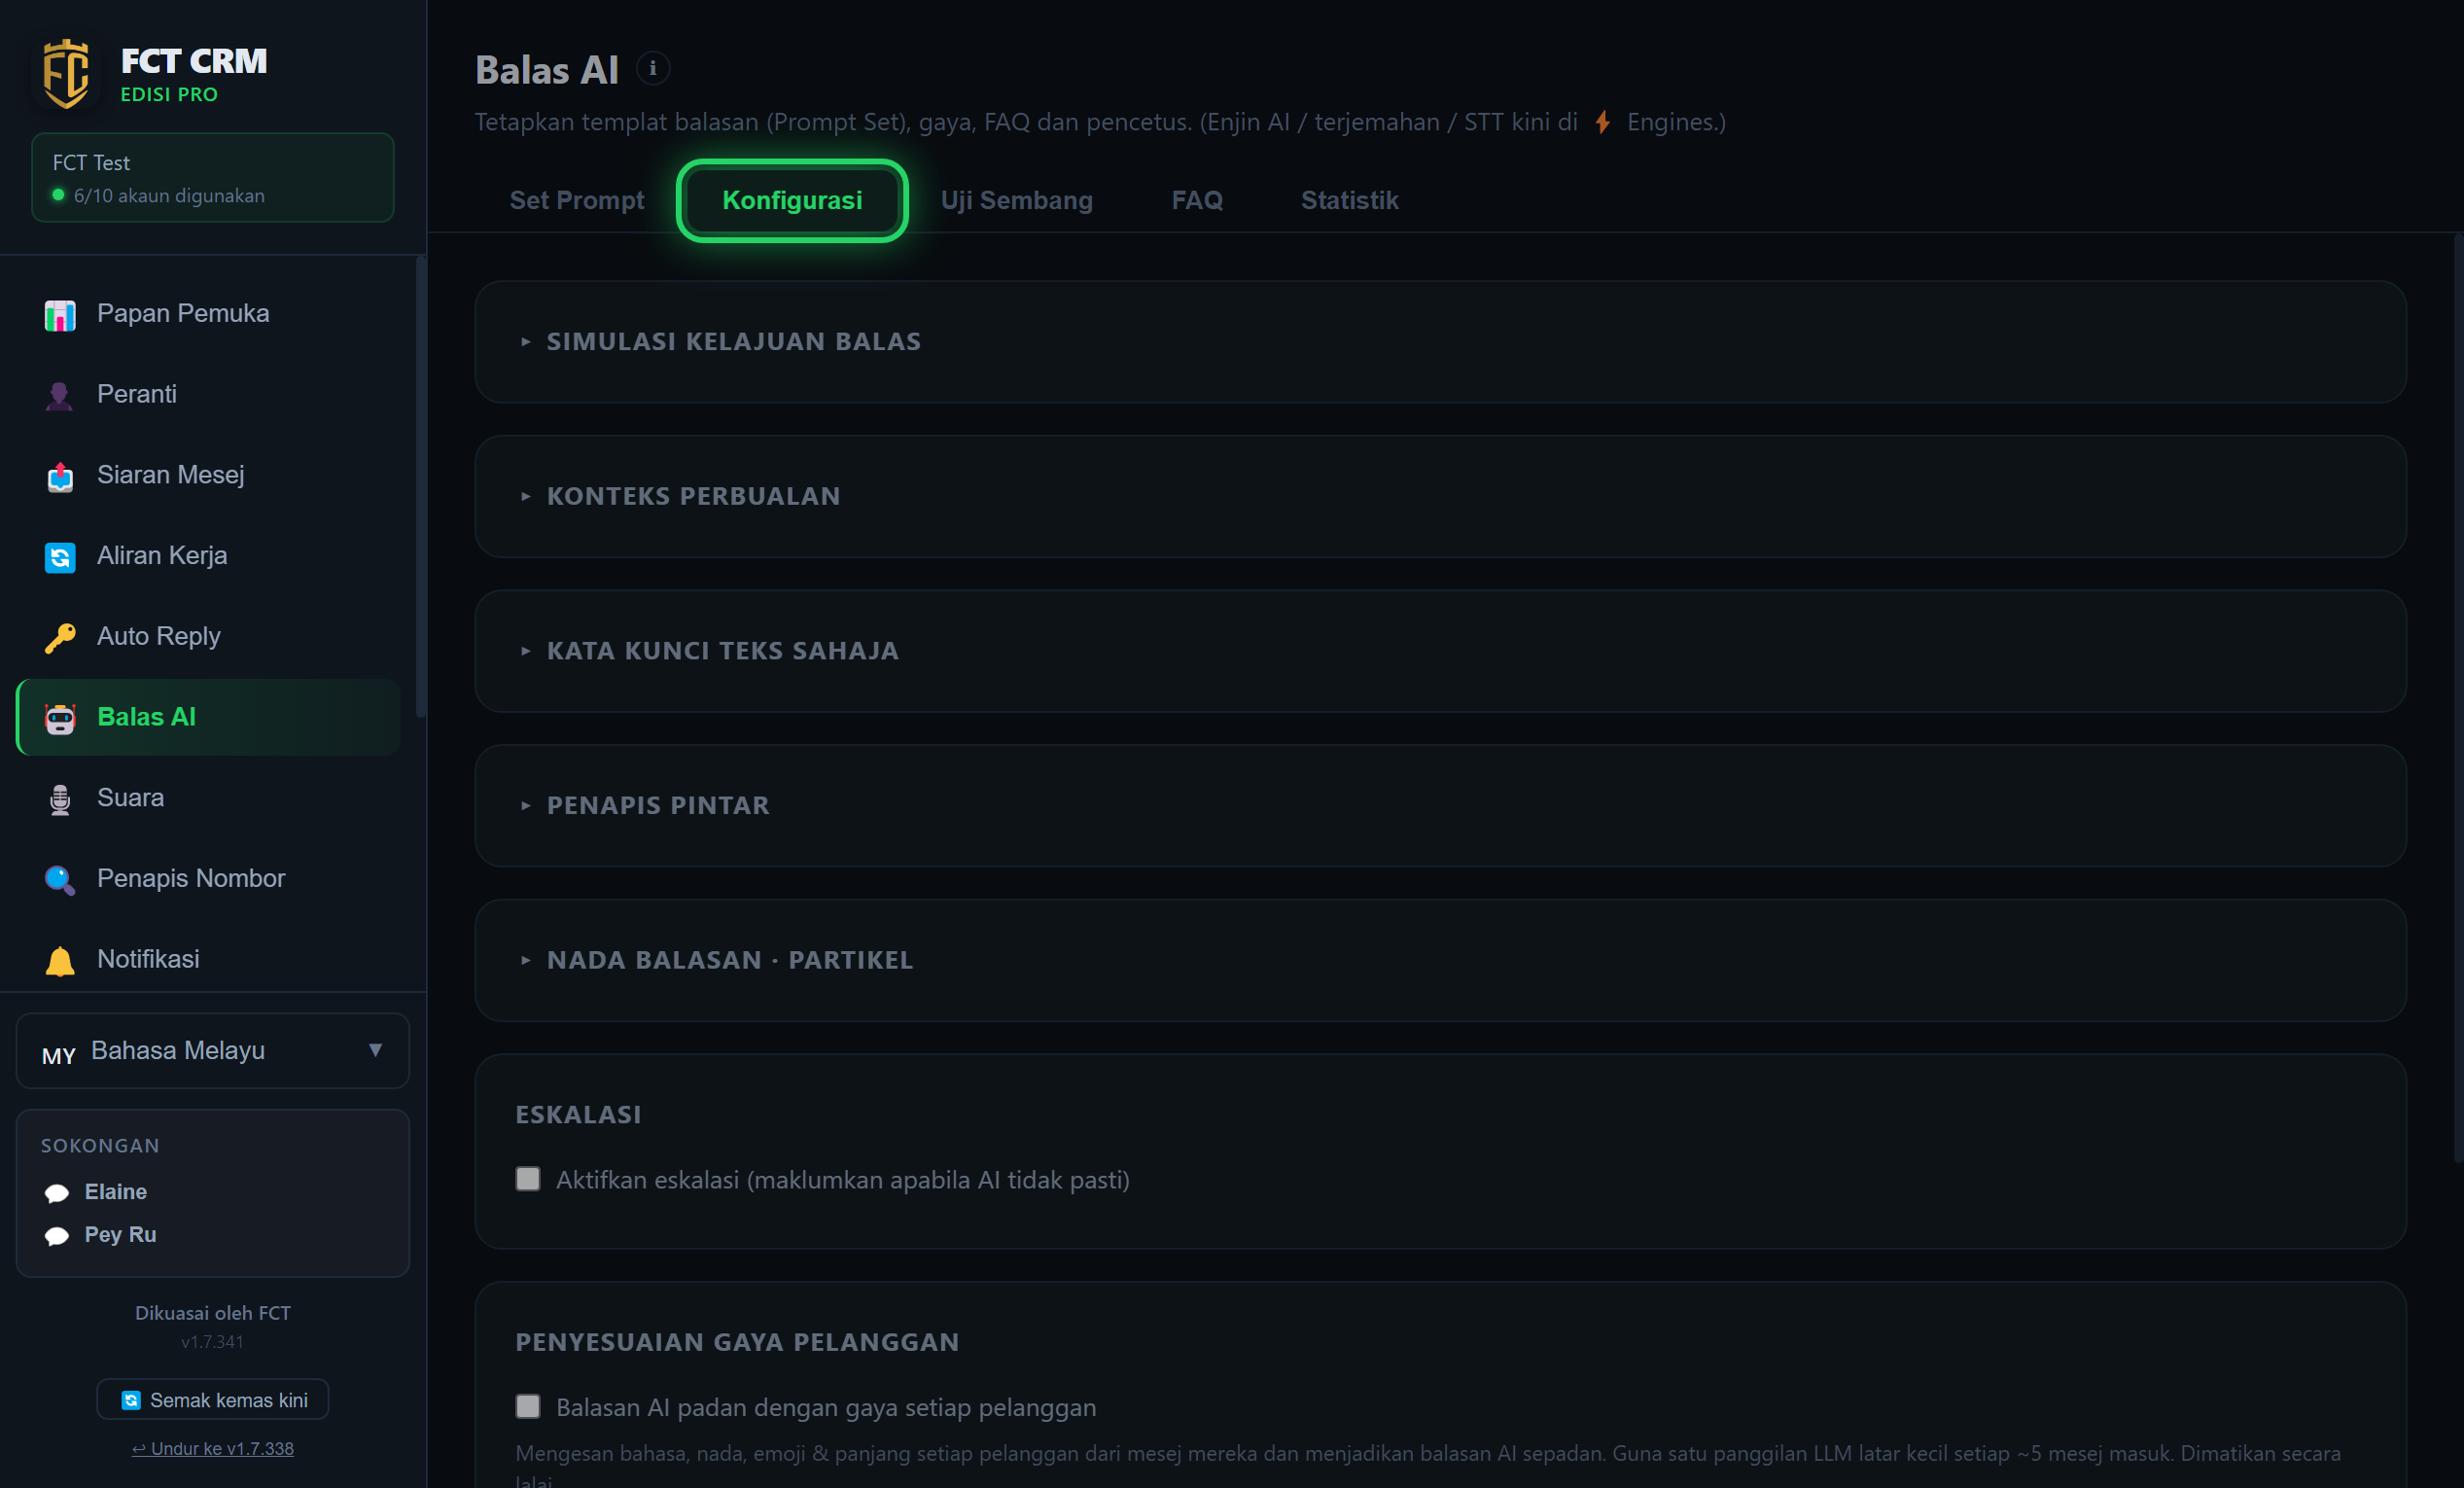
Task: Go to the FAQ tab
Action: (1197, 201)
